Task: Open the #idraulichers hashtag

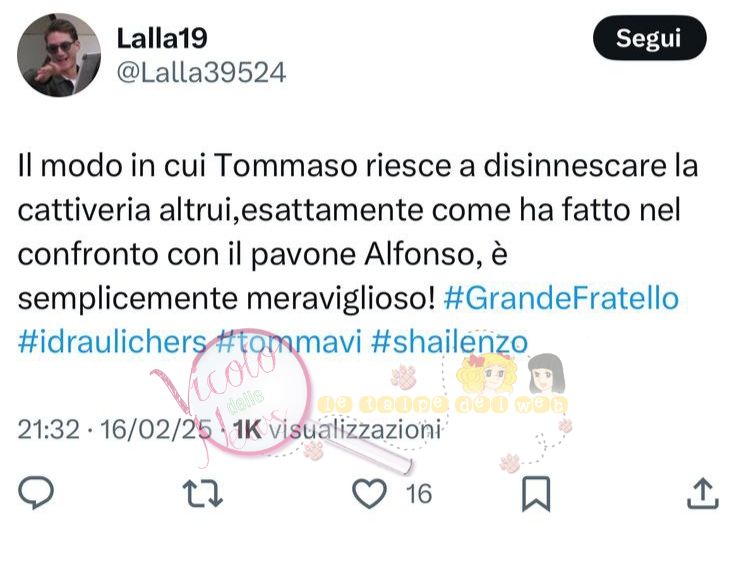Action: 112,342
